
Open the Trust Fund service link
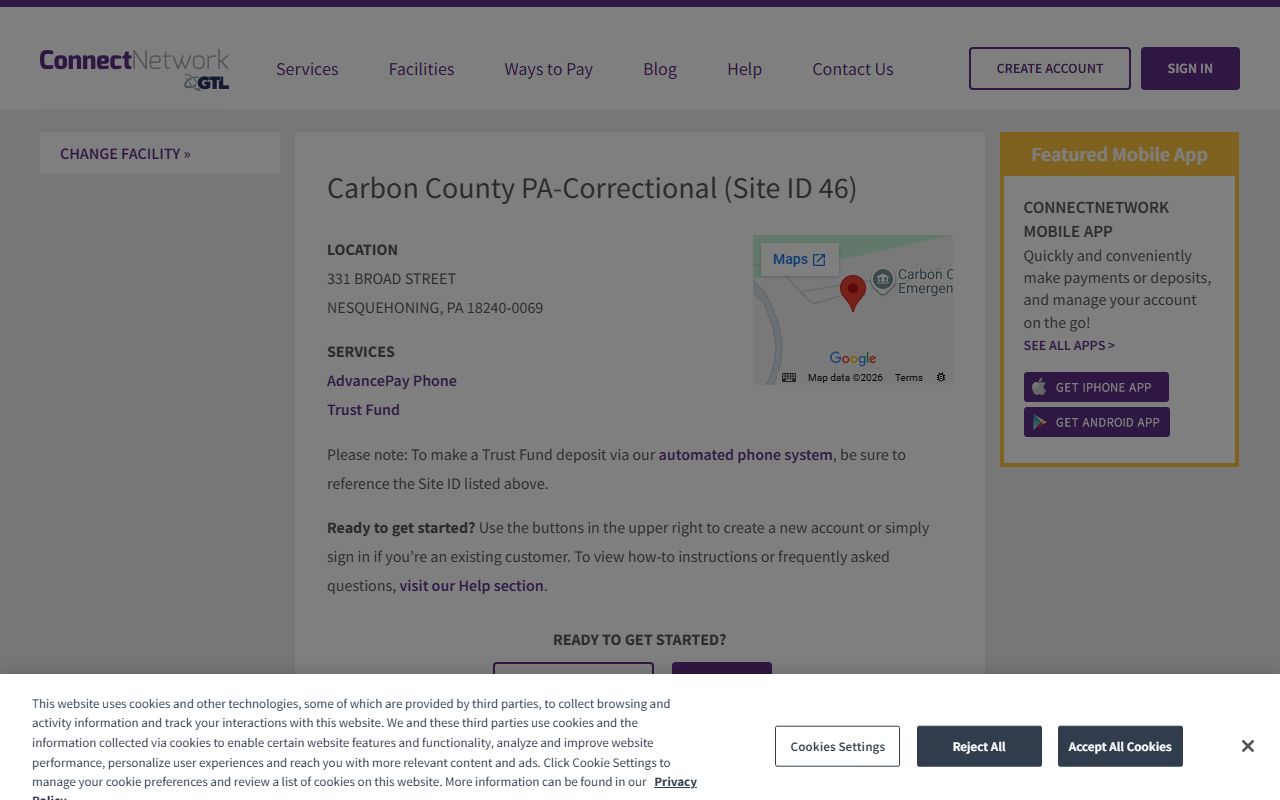pyautogui.click(x=363, y=410)
